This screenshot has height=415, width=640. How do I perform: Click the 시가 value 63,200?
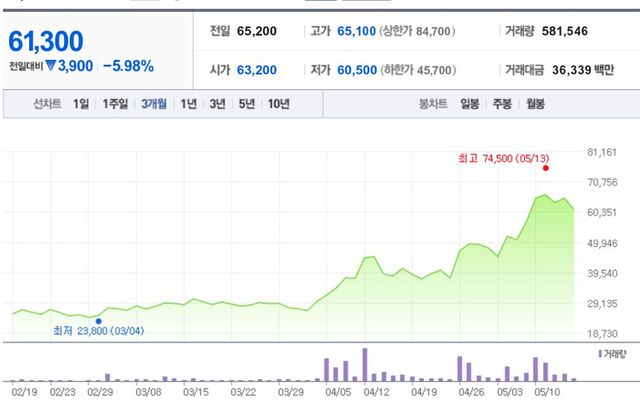258,71
